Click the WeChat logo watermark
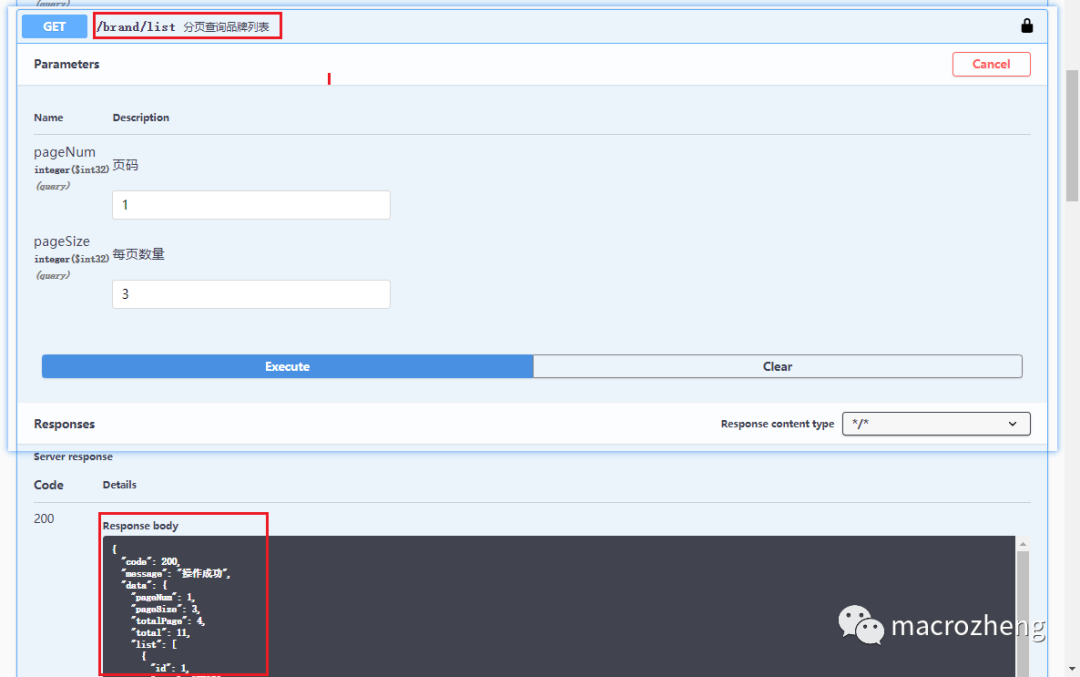 (860, 625)
